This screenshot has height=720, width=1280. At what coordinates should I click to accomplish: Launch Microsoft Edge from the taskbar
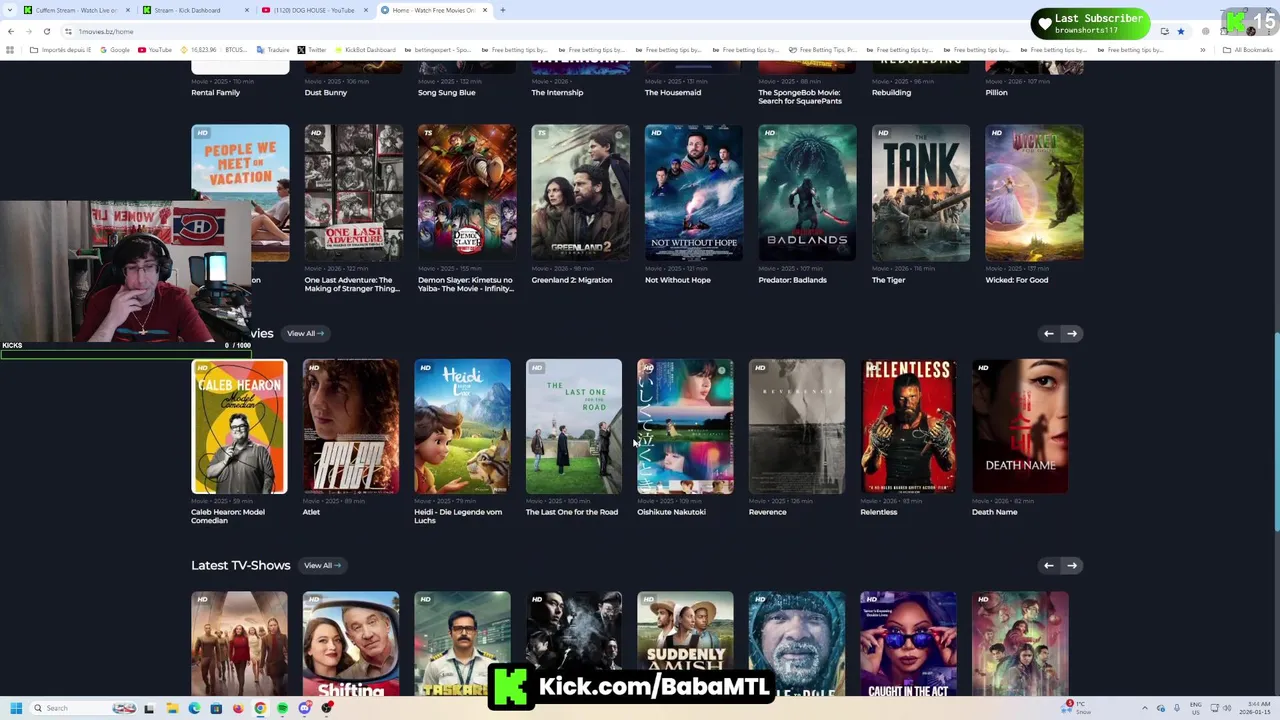pyautogui.click(x=194, y=708)
